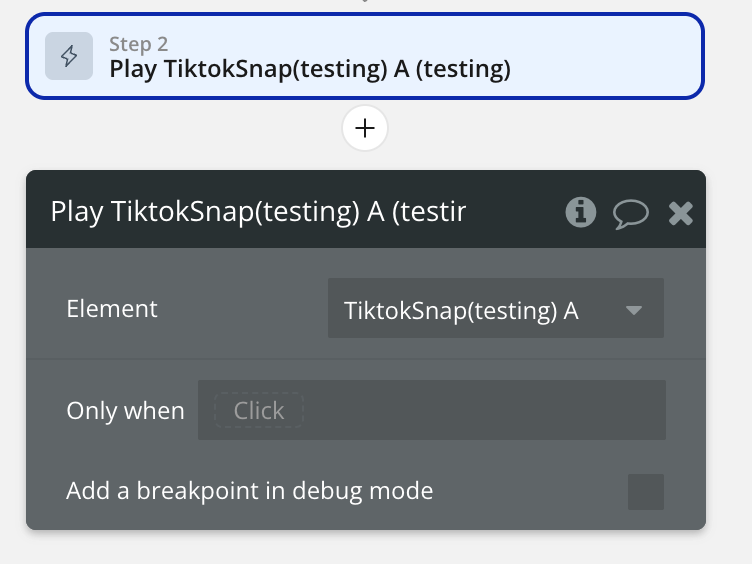The width and height of the screenshot is (752, 564).
Task: Click the lightning bolt icon on Step 2
Action: [x=69, y=56]
